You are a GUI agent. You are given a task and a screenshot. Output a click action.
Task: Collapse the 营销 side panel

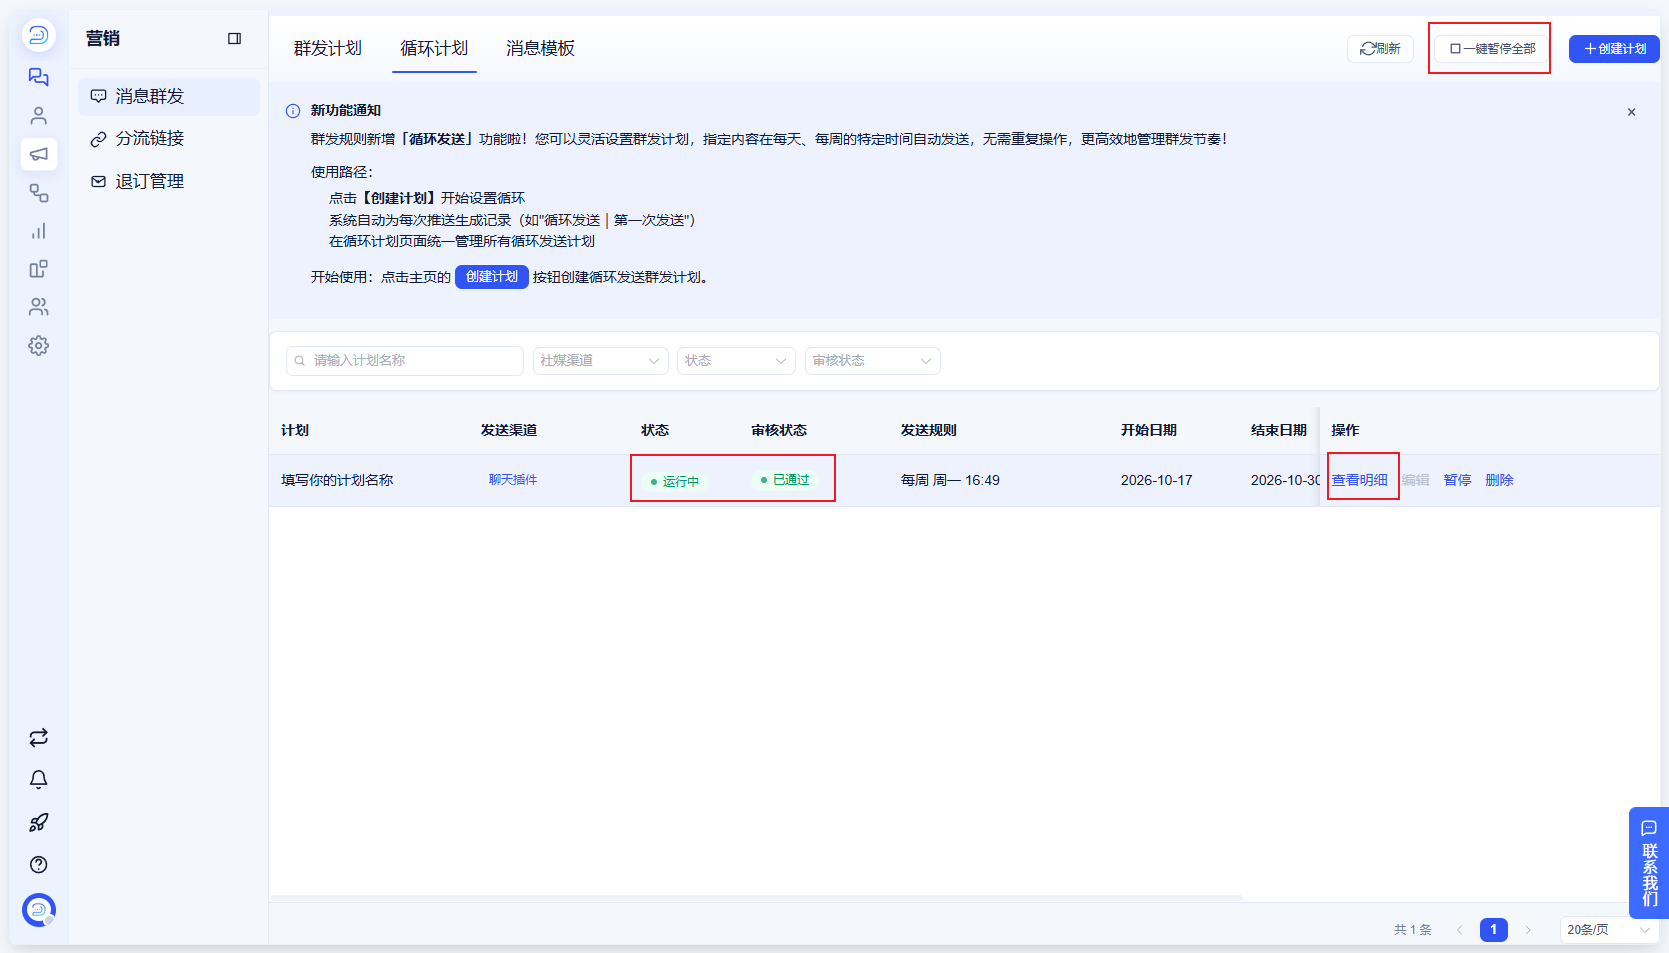click(x=234, y=39)
